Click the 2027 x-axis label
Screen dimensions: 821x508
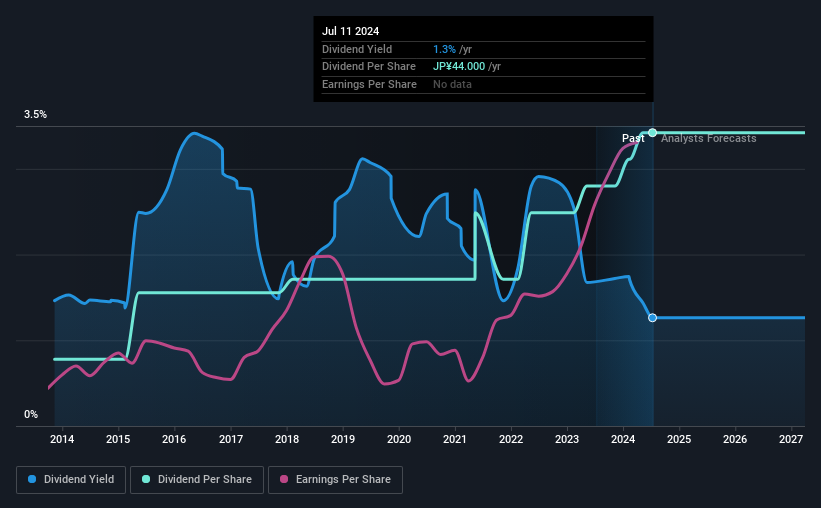pyautogui.click(x=791, y=439)
